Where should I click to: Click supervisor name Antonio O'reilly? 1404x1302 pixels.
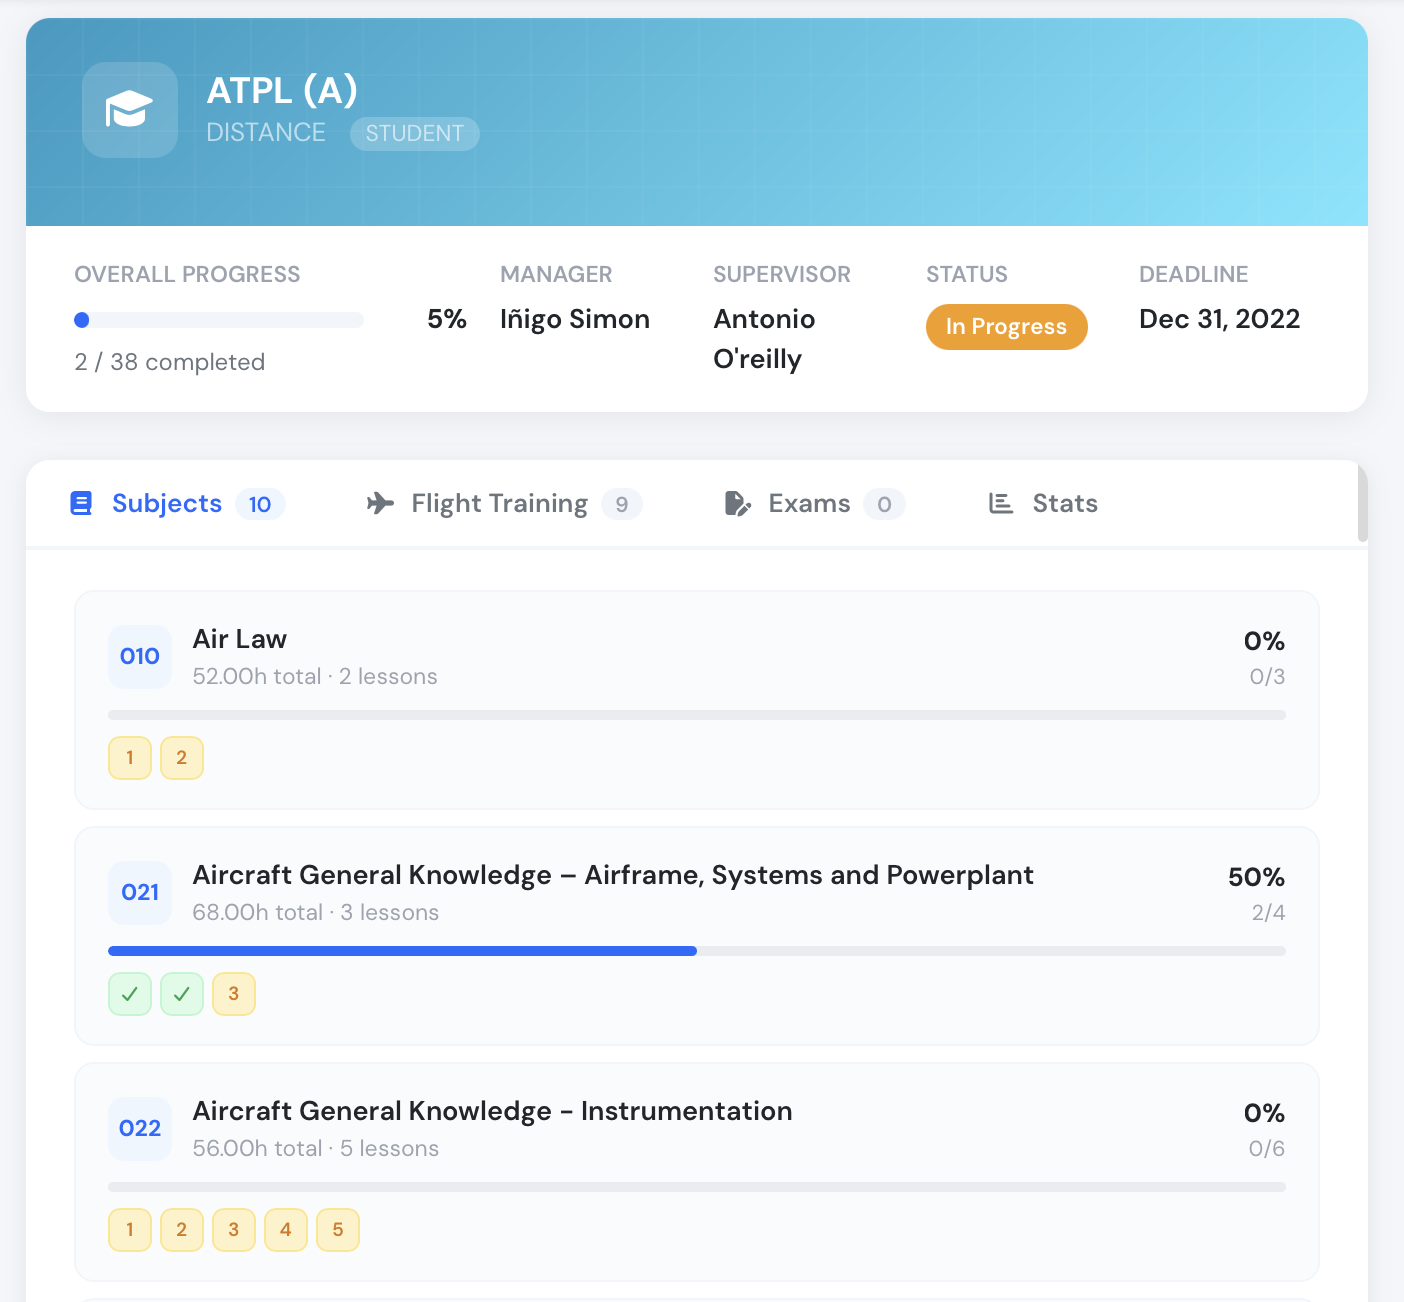tap(765, 339)
